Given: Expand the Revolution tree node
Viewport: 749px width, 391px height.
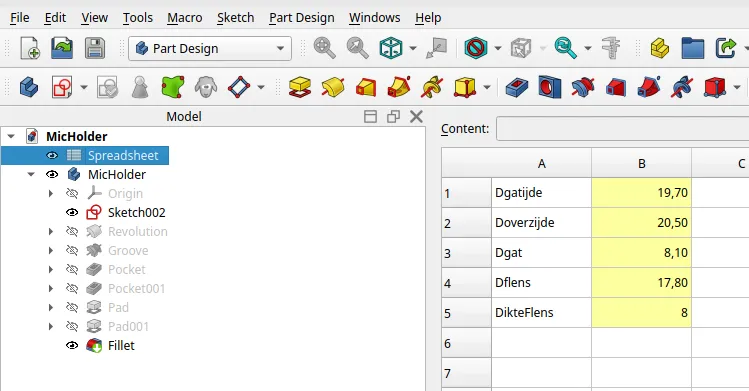Looking at the screenshot, I should [x=51, y=232].
